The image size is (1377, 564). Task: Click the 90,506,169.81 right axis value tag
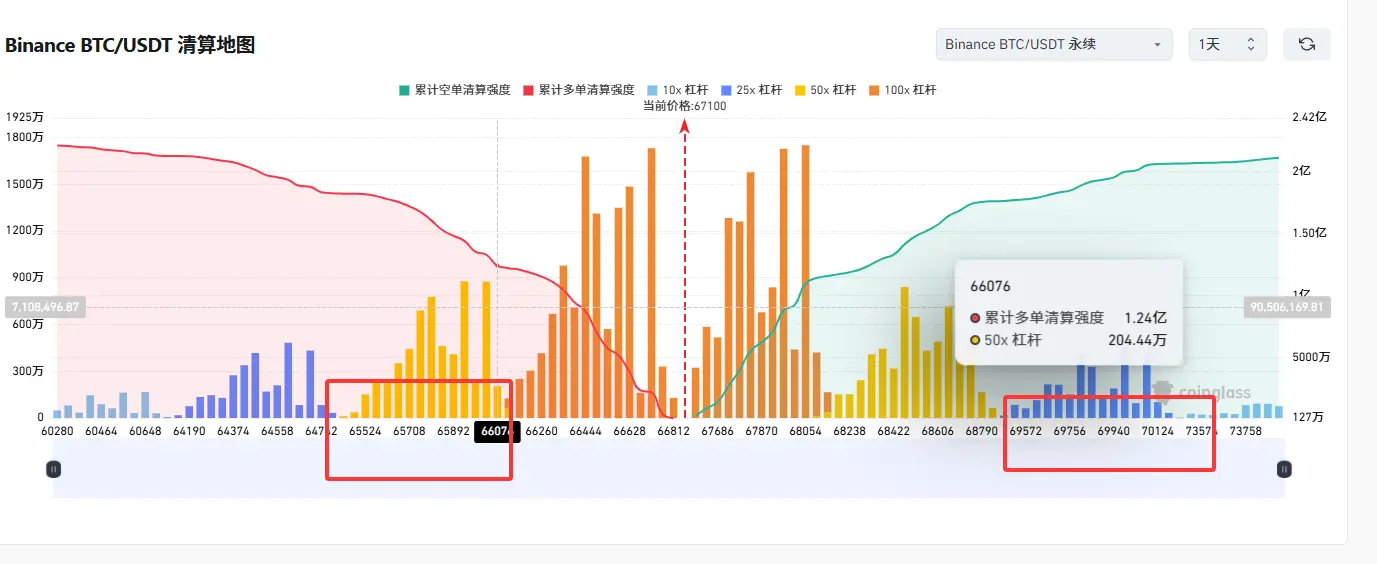(x=1289, y=307)
